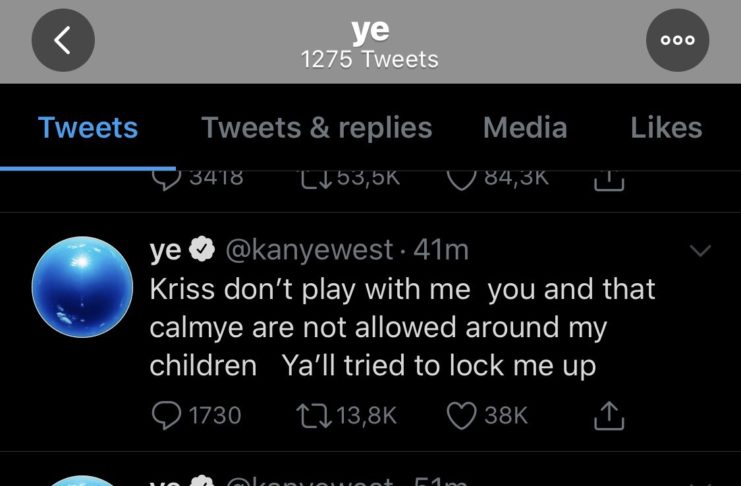Expand the chevron menu on Kriss tweet
Screen dimensions: 741x486
[701, 252]
